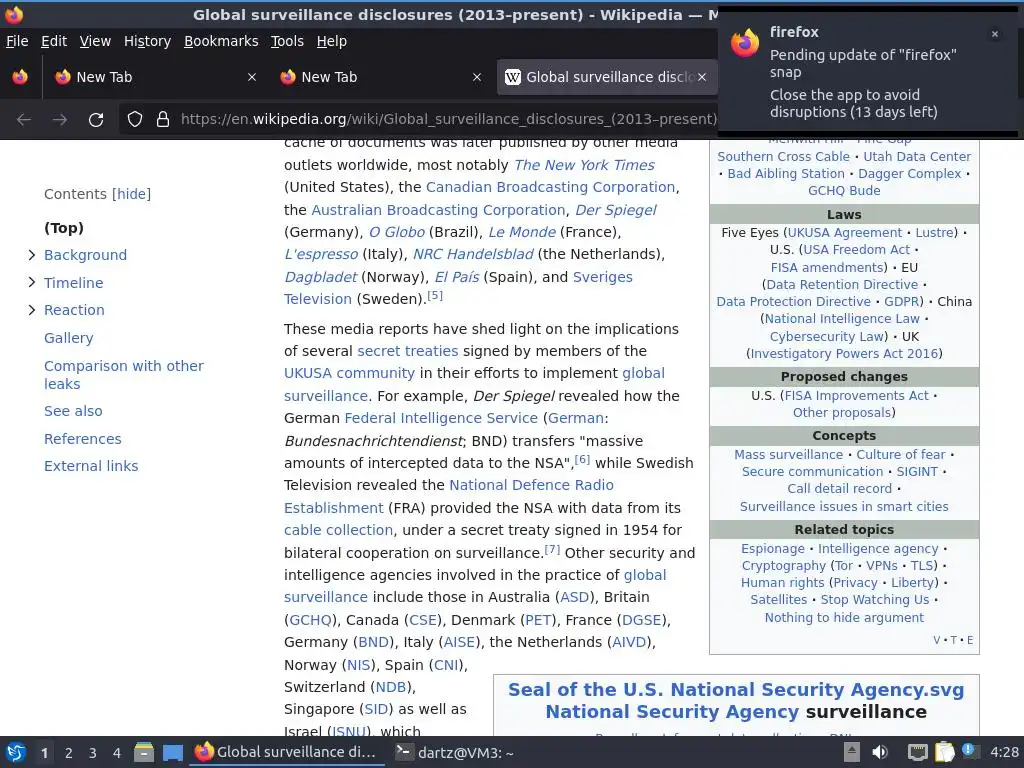Viewport: 1024px width, 768px height.
Task: Expand the Timeline contents section
Action: (31, 282)
